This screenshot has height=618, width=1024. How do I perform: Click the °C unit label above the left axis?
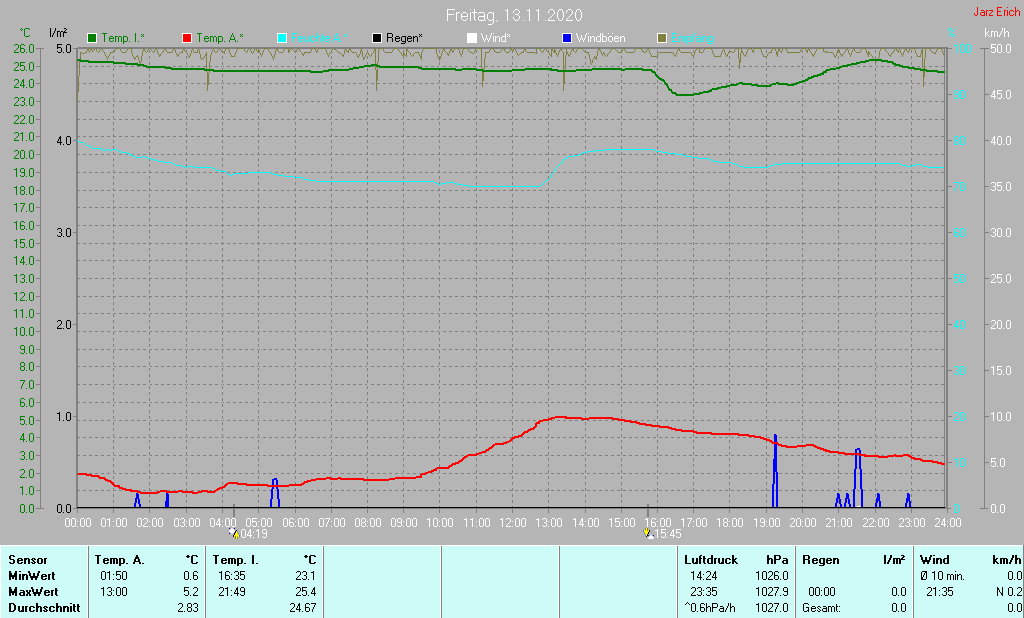point(25,33)
